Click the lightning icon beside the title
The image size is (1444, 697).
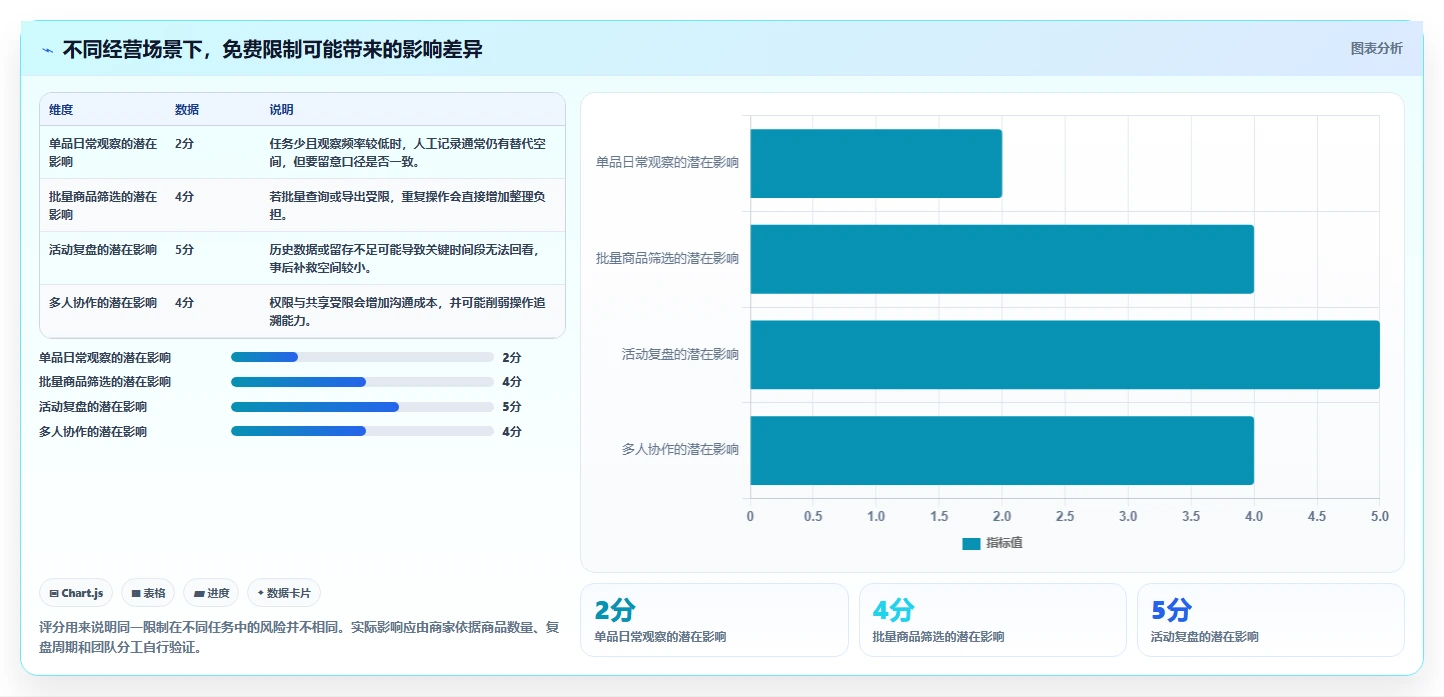click(48, 49)
